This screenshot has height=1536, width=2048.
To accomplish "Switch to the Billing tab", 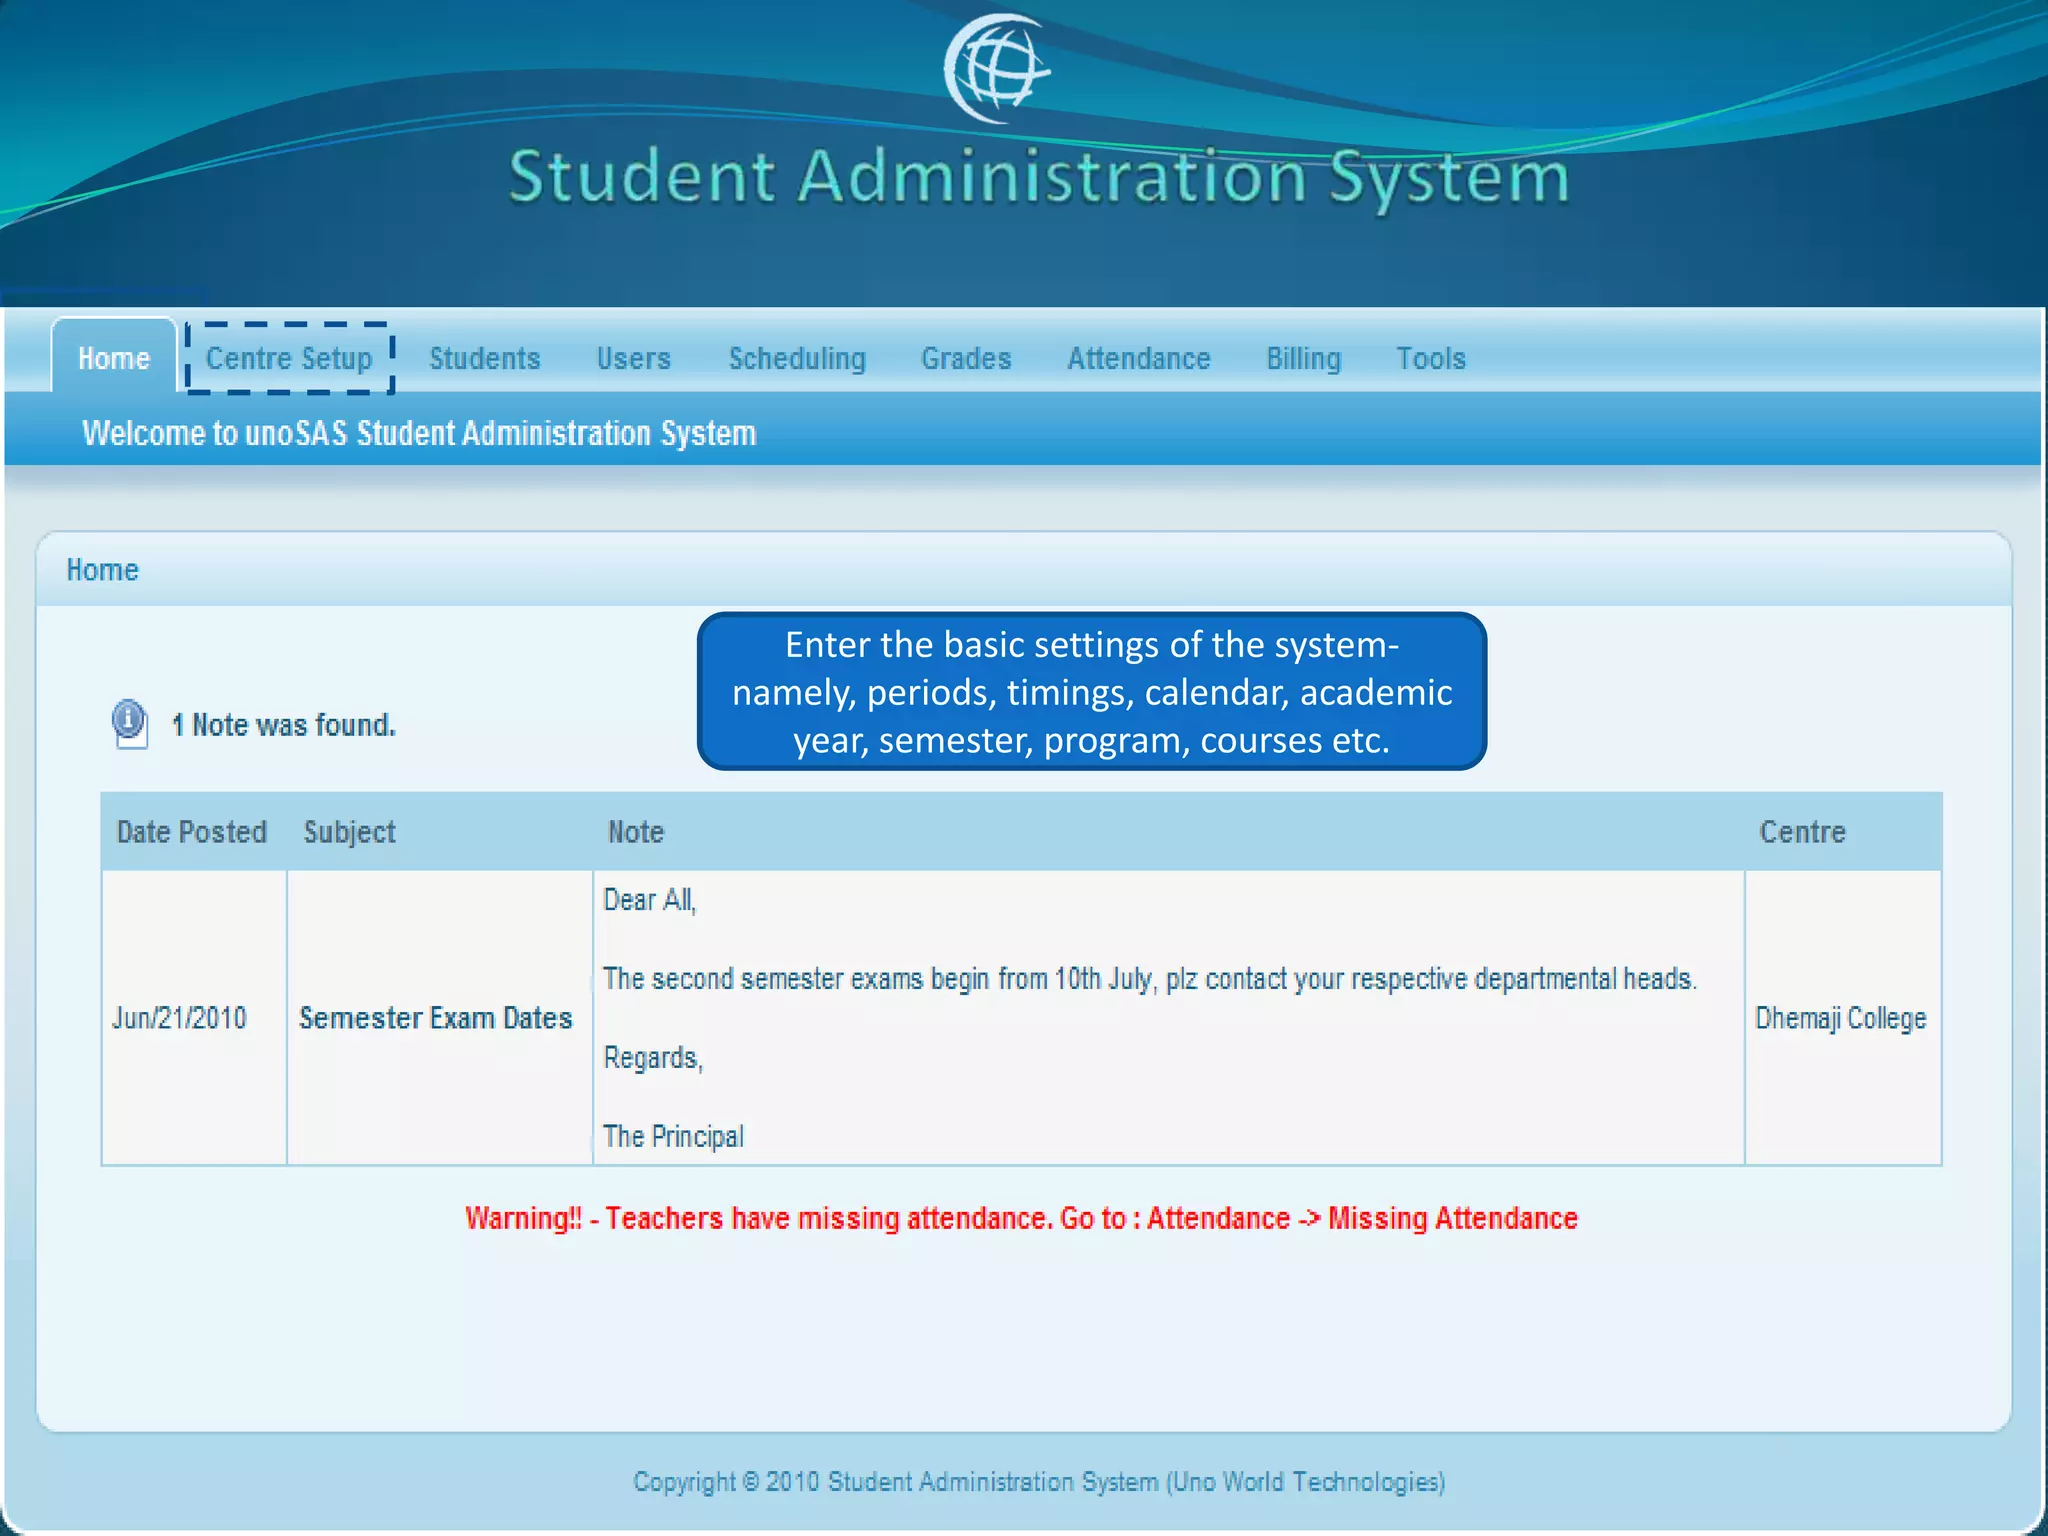I will [x=1304, y=358].
